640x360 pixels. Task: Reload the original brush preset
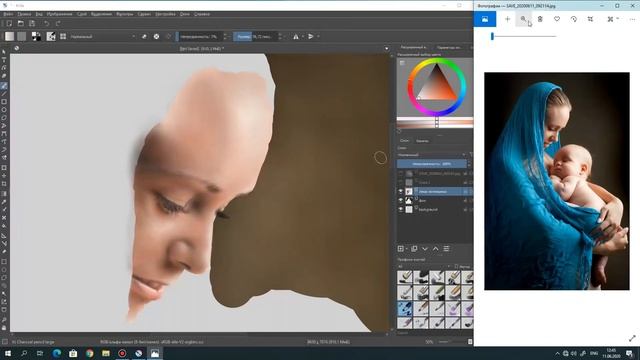(x=168, y=36)
